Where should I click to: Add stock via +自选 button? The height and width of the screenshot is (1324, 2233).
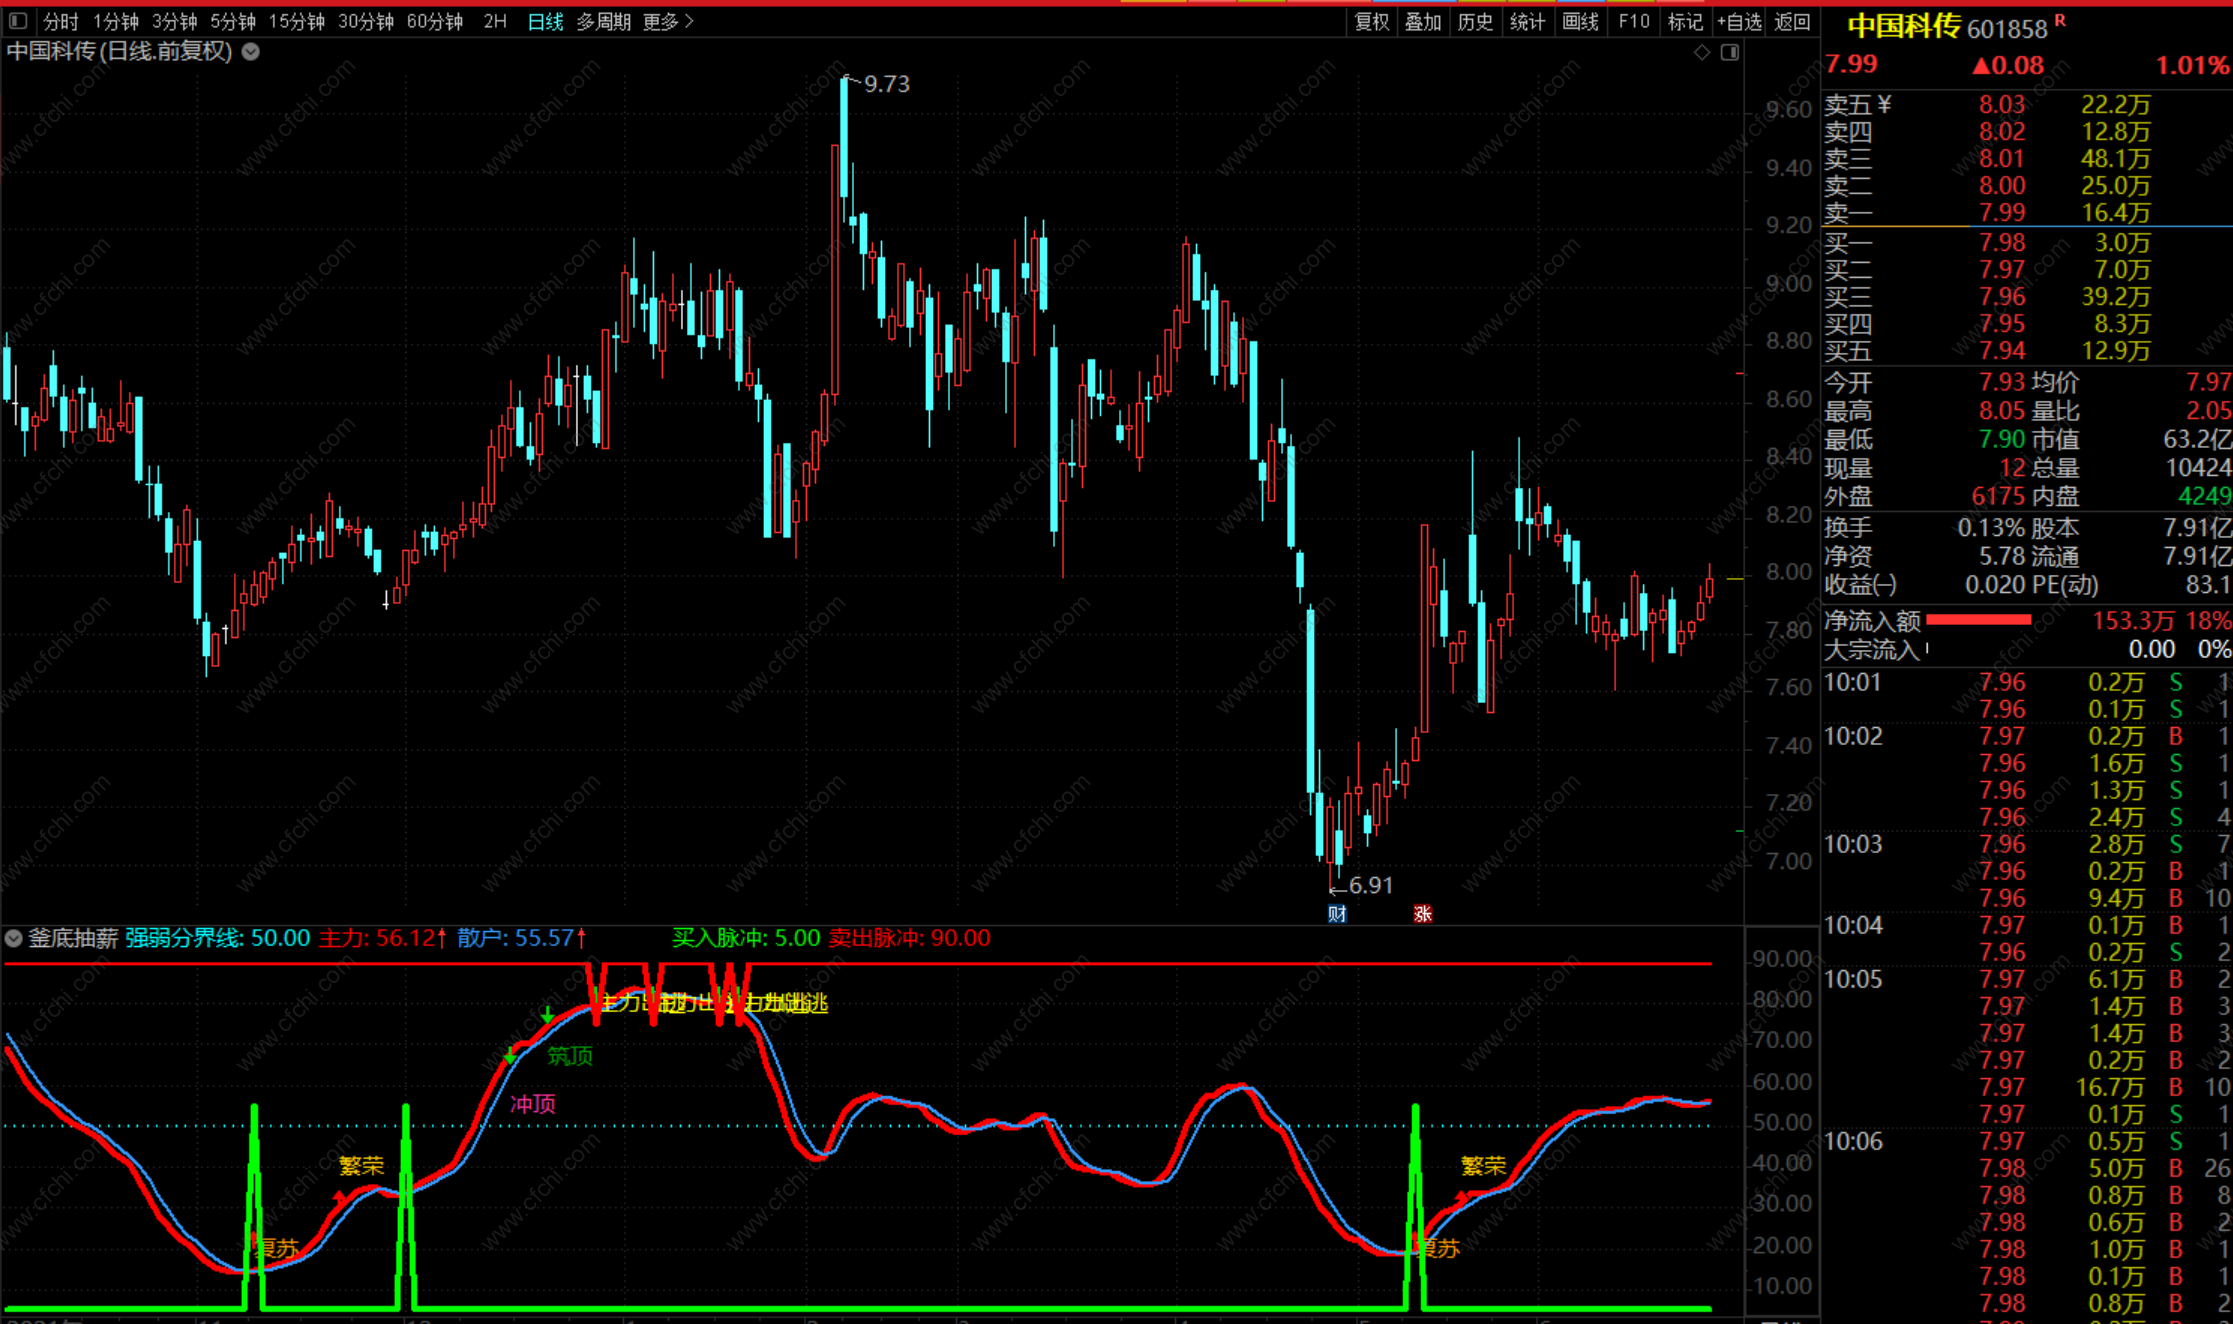pyautogui.click(x=1739, y=21)
